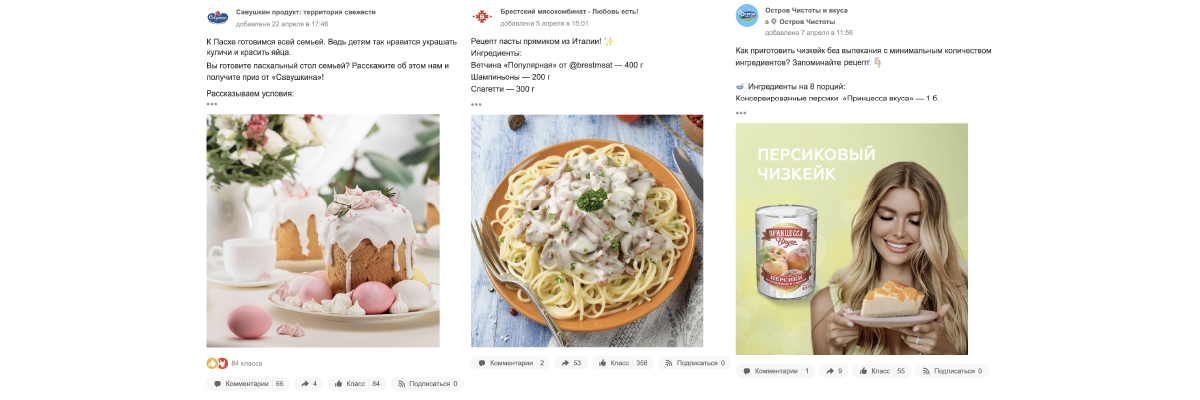This screenshot has width=1200, height=400.
Task: Share the Easter cake post with 4 shares
Action: pyautogui.click(x=309, y=383)
